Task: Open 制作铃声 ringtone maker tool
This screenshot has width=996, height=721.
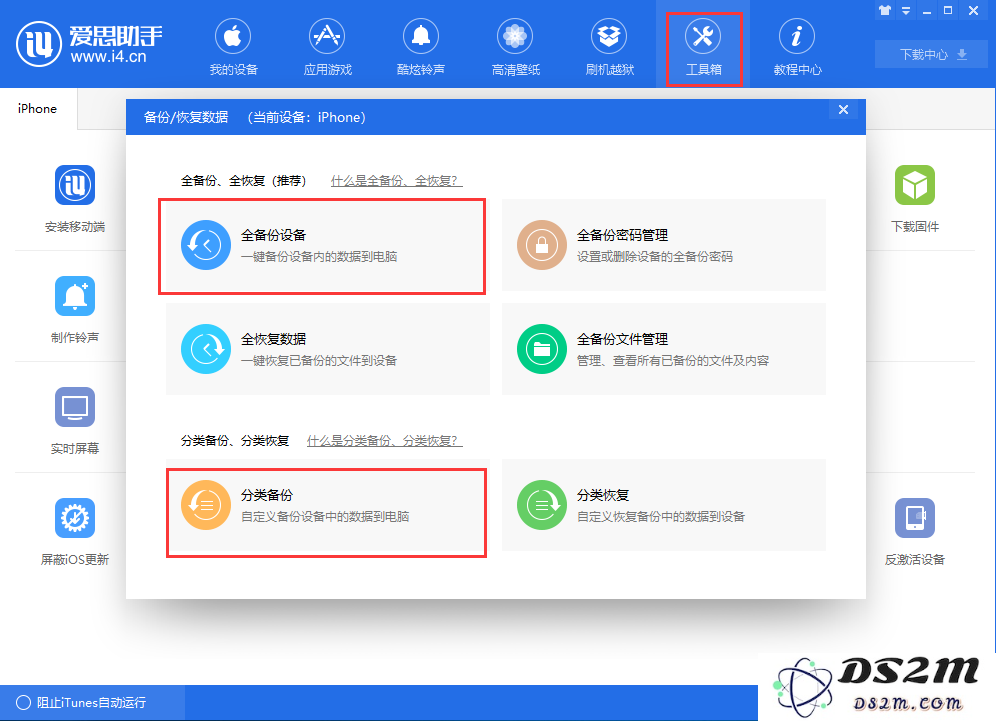Action: point(75,310)
